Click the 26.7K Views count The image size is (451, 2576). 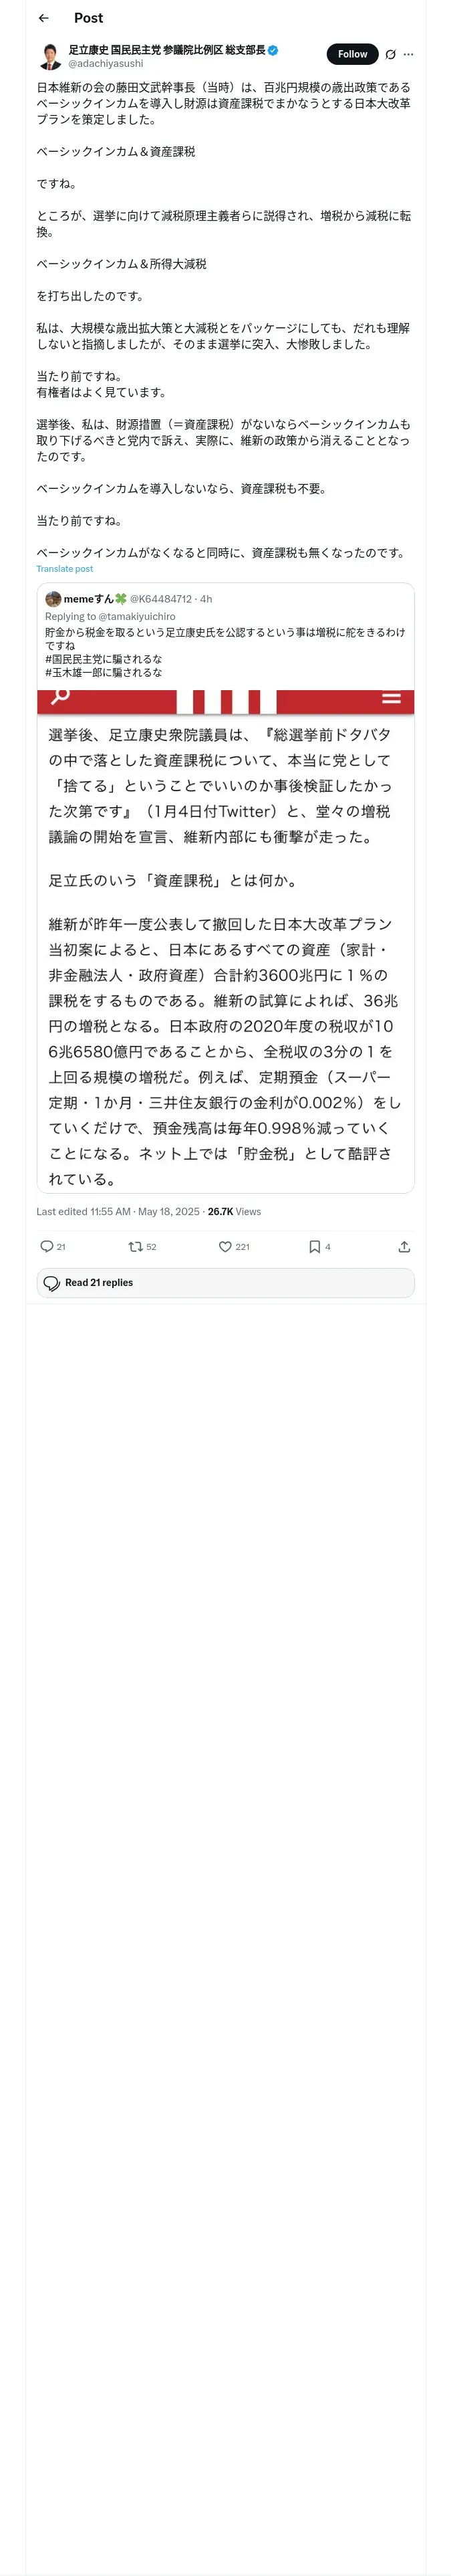click(234, 1211)
